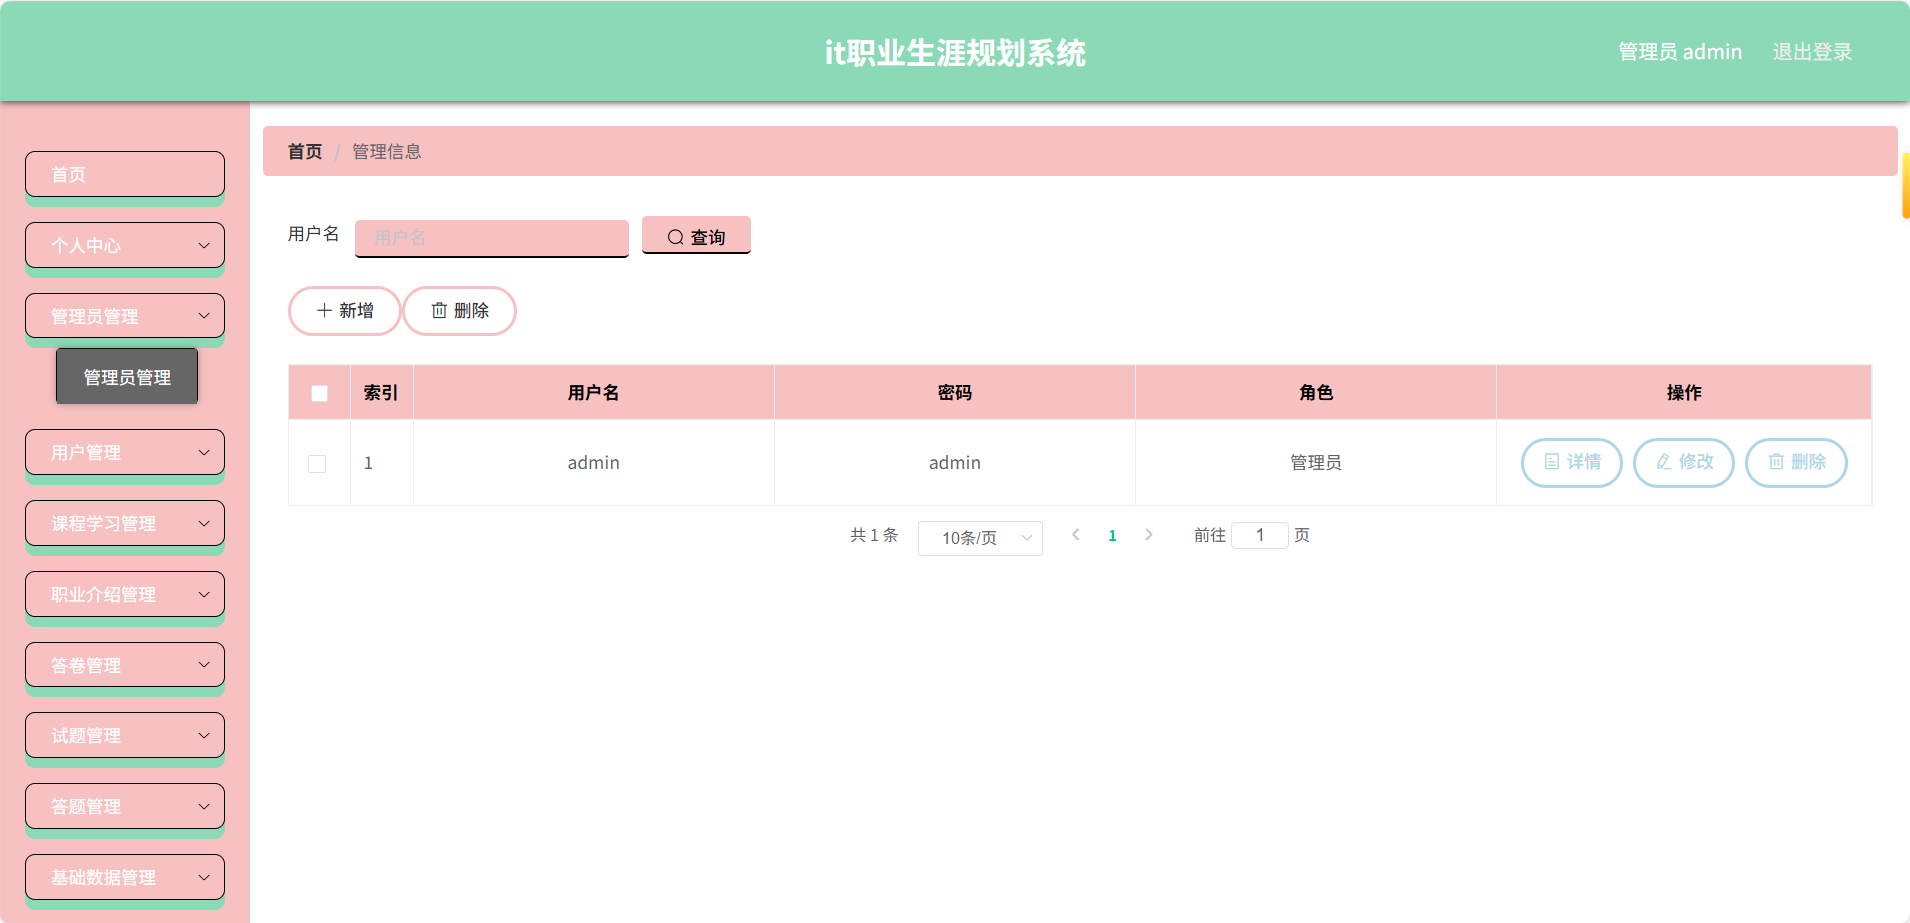Expand 课程学习管理 sidebar menu
The width and height of the screenshot is (1910, 923).
click(x=125, y=524)
